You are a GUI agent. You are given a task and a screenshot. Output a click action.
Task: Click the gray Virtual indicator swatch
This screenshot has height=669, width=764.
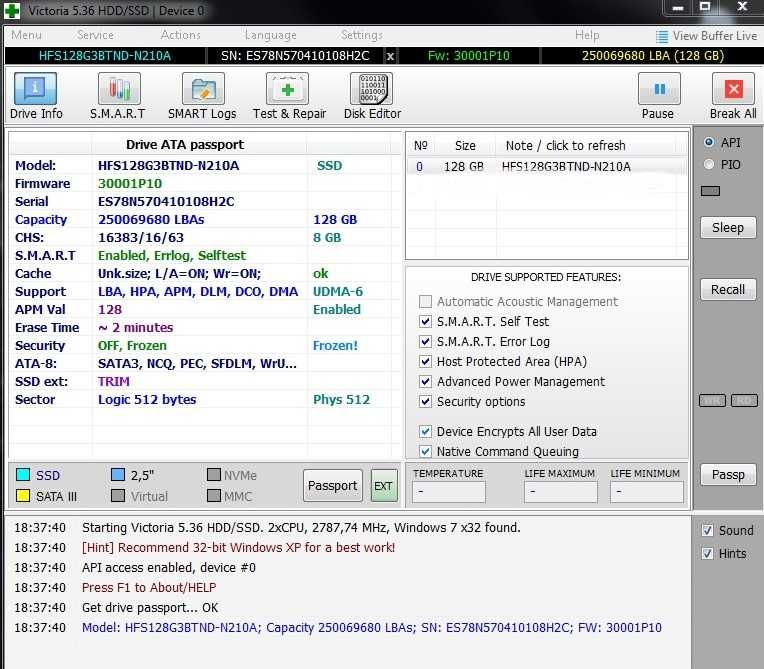pos(118,496)
